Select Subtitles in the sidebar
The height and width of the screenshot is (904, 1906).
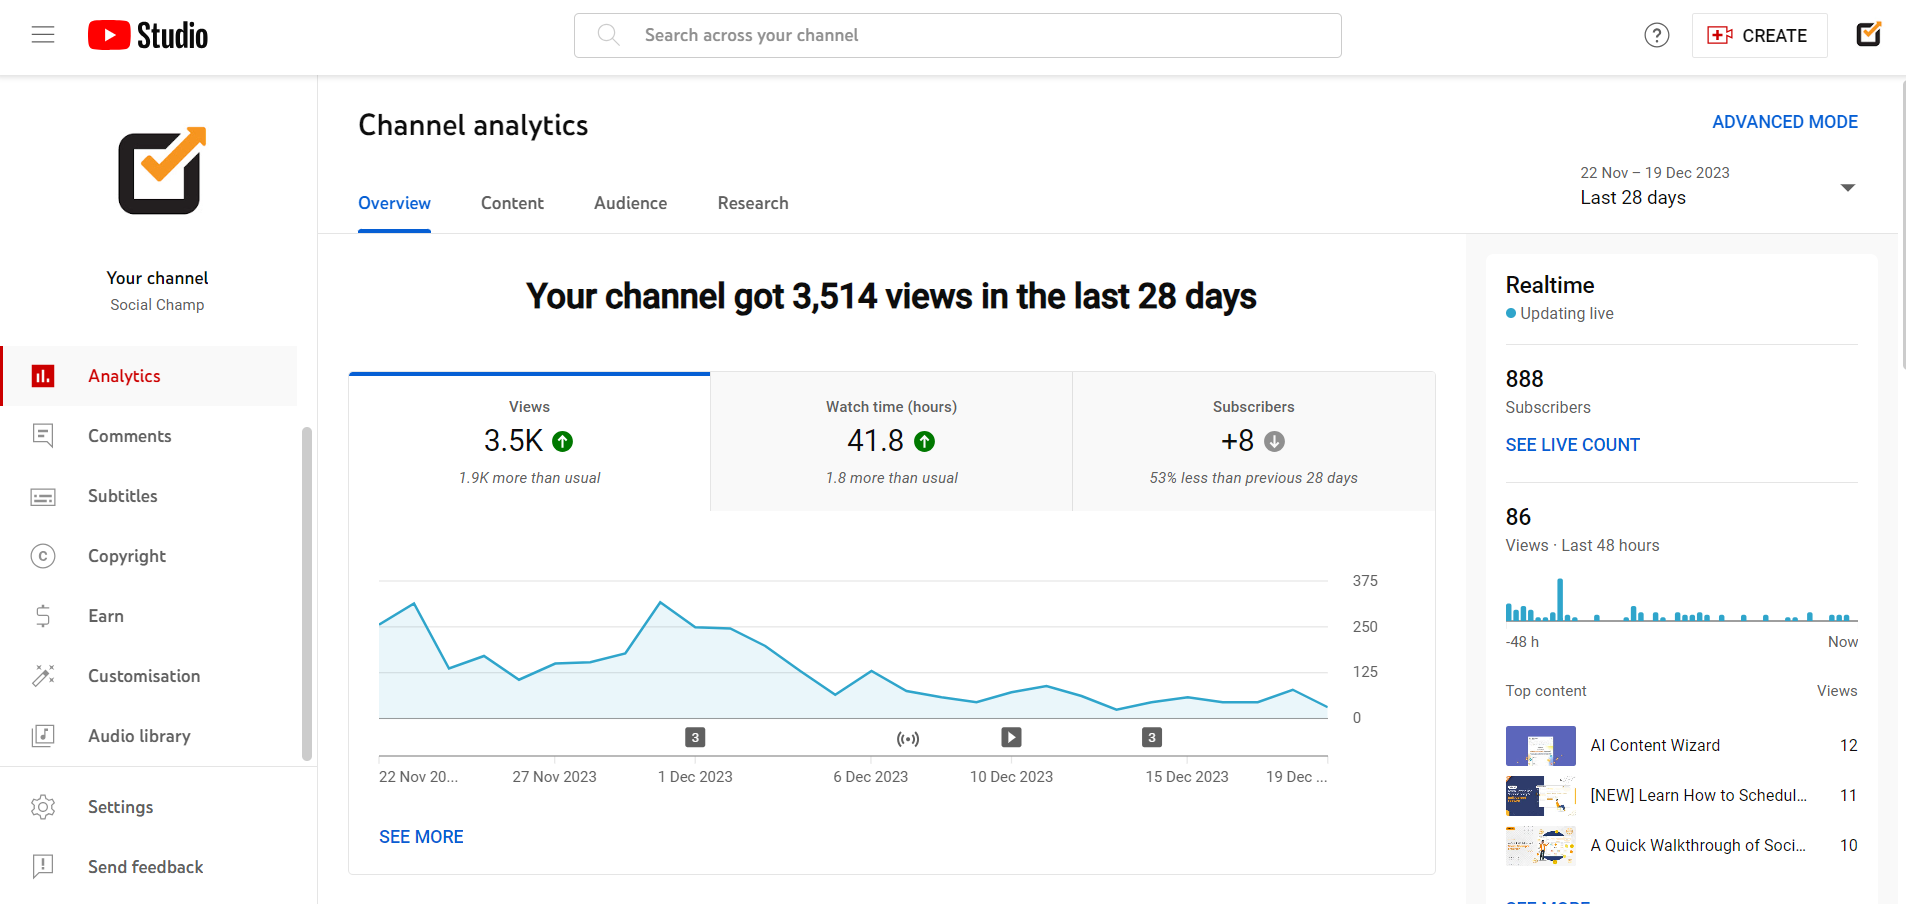122,495
